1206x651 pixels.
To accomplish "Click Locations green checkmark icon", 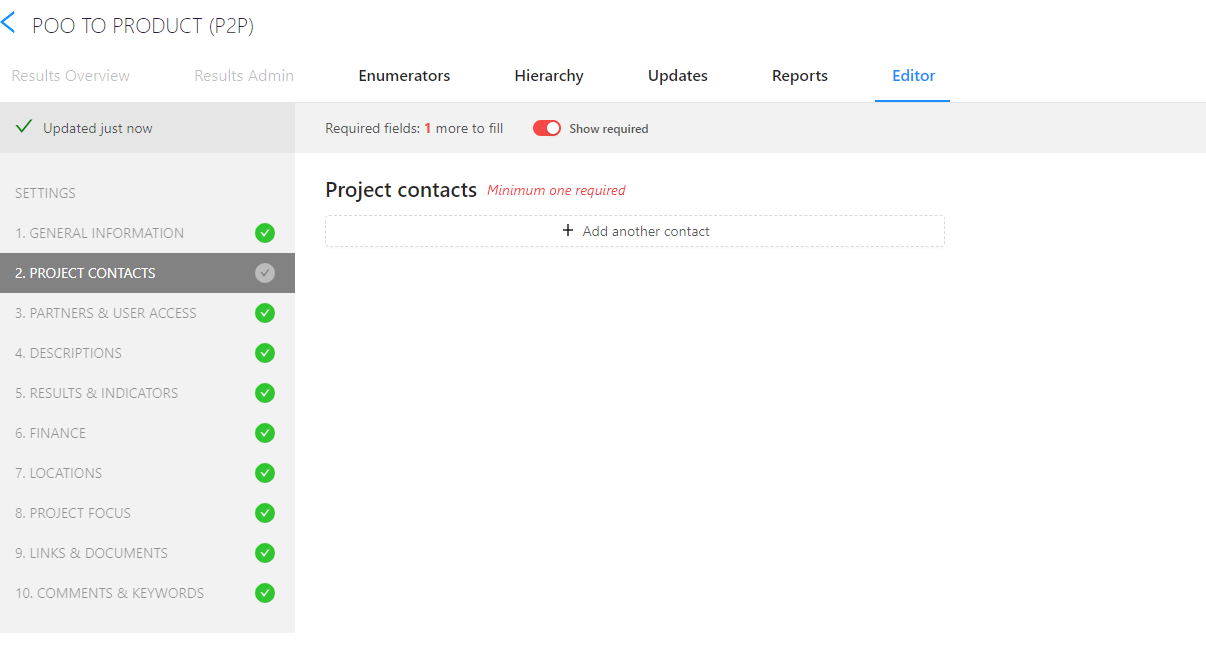I will pyautogui.click(x=265, y=473).
